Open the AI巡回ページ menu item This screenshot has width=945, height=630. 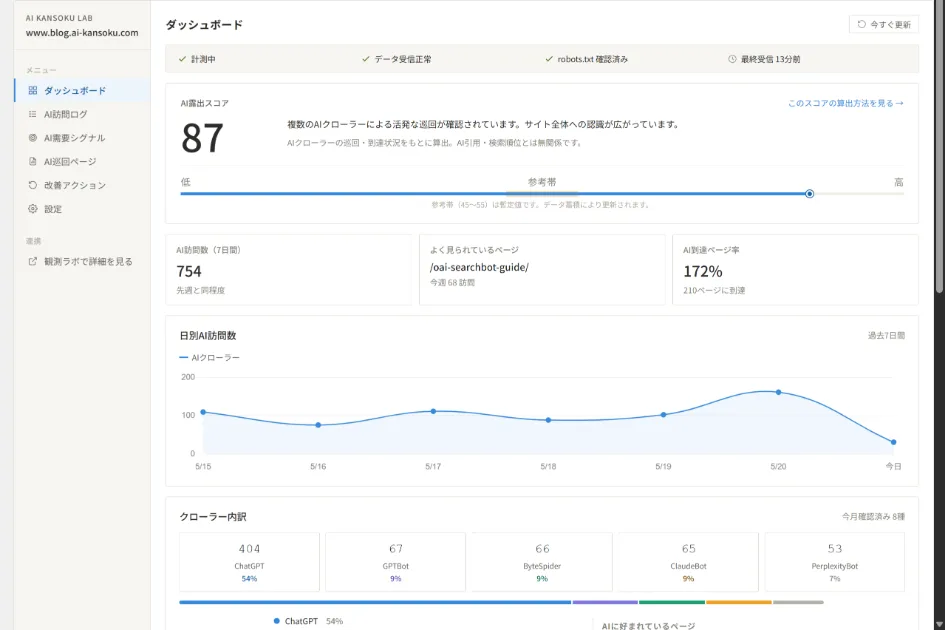pyautogui.click(x=83, y=161)
